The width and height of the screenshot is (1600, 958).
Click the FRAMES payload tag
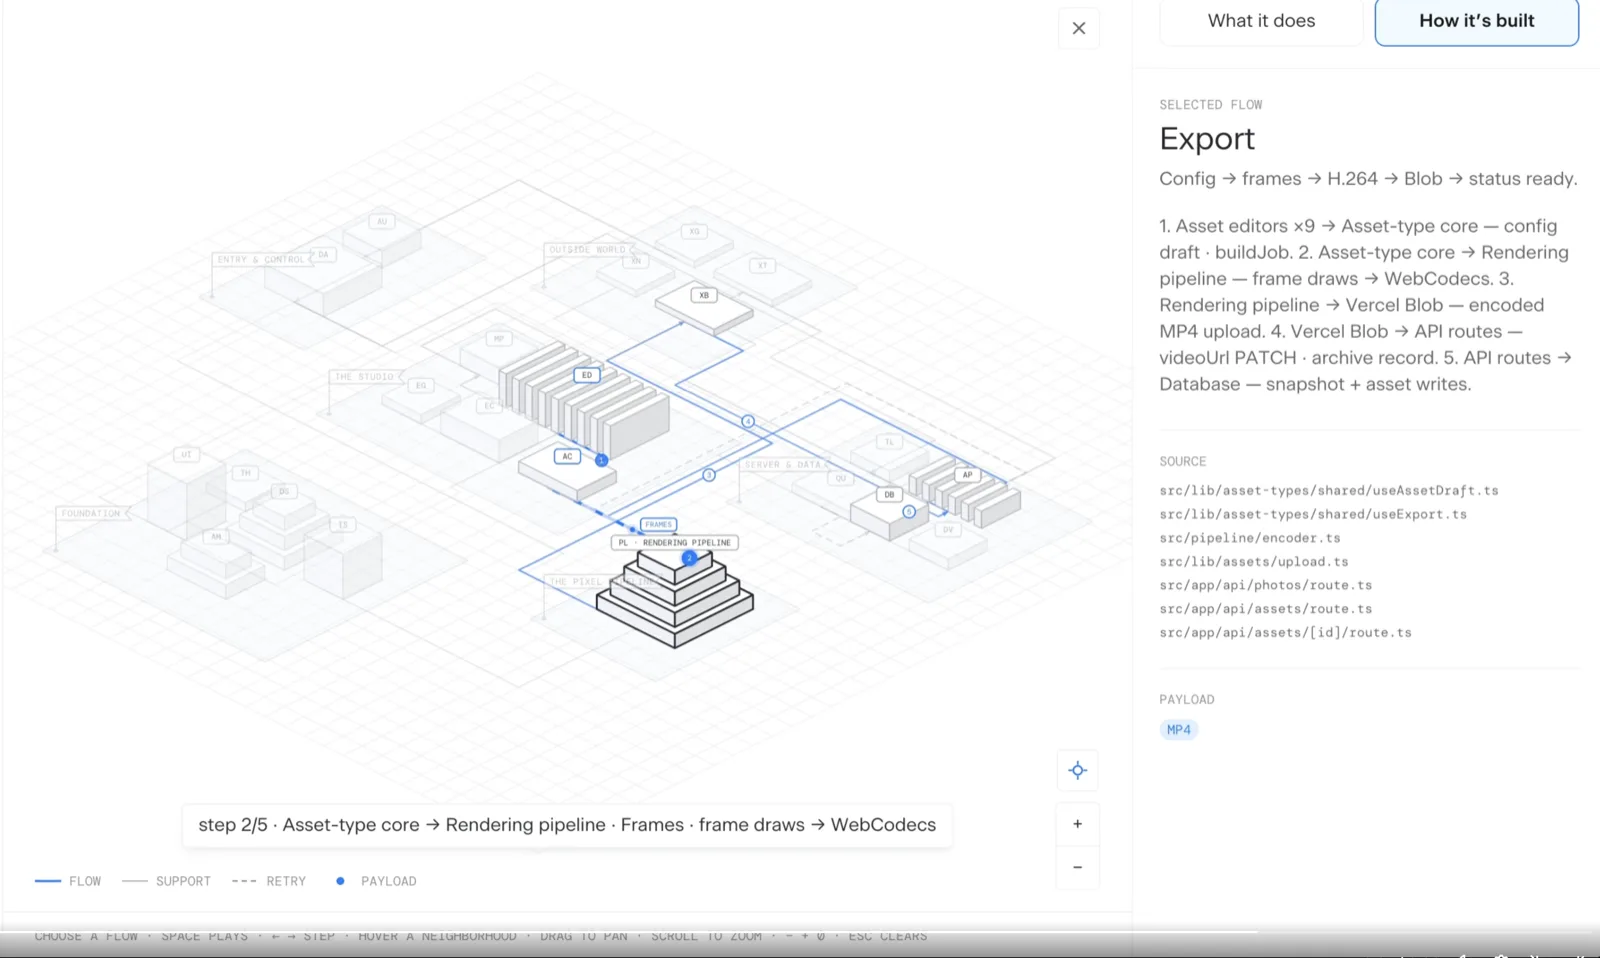(658, 524)
